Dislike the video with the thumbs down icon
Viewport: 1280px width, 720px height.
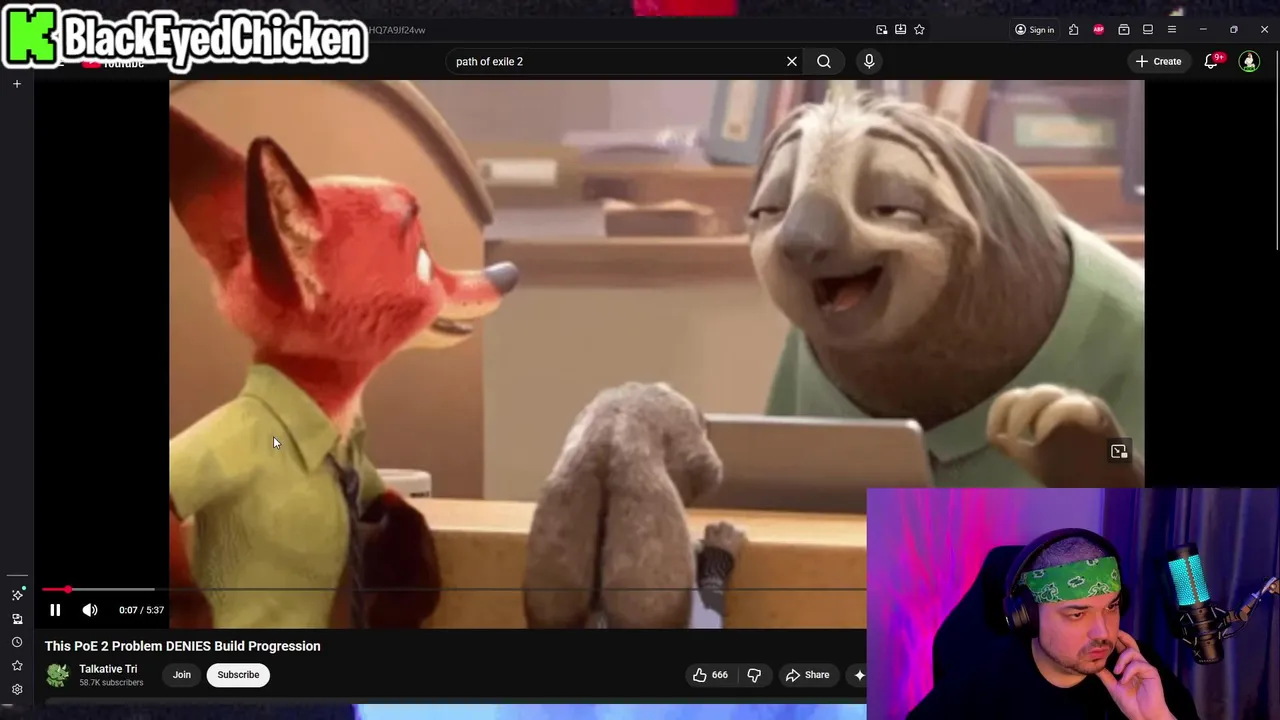point(754,675)
